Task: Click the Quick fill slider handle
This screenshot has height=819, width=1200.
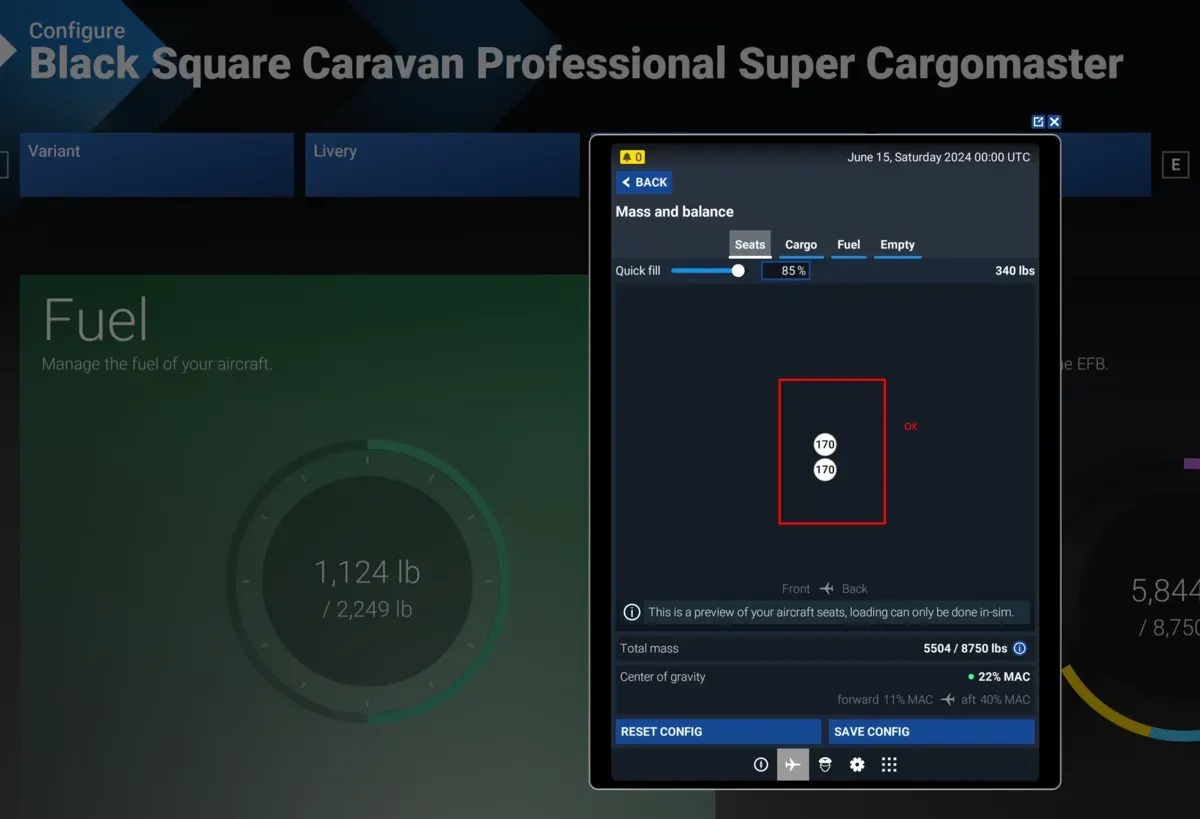Action: (738, 270)
